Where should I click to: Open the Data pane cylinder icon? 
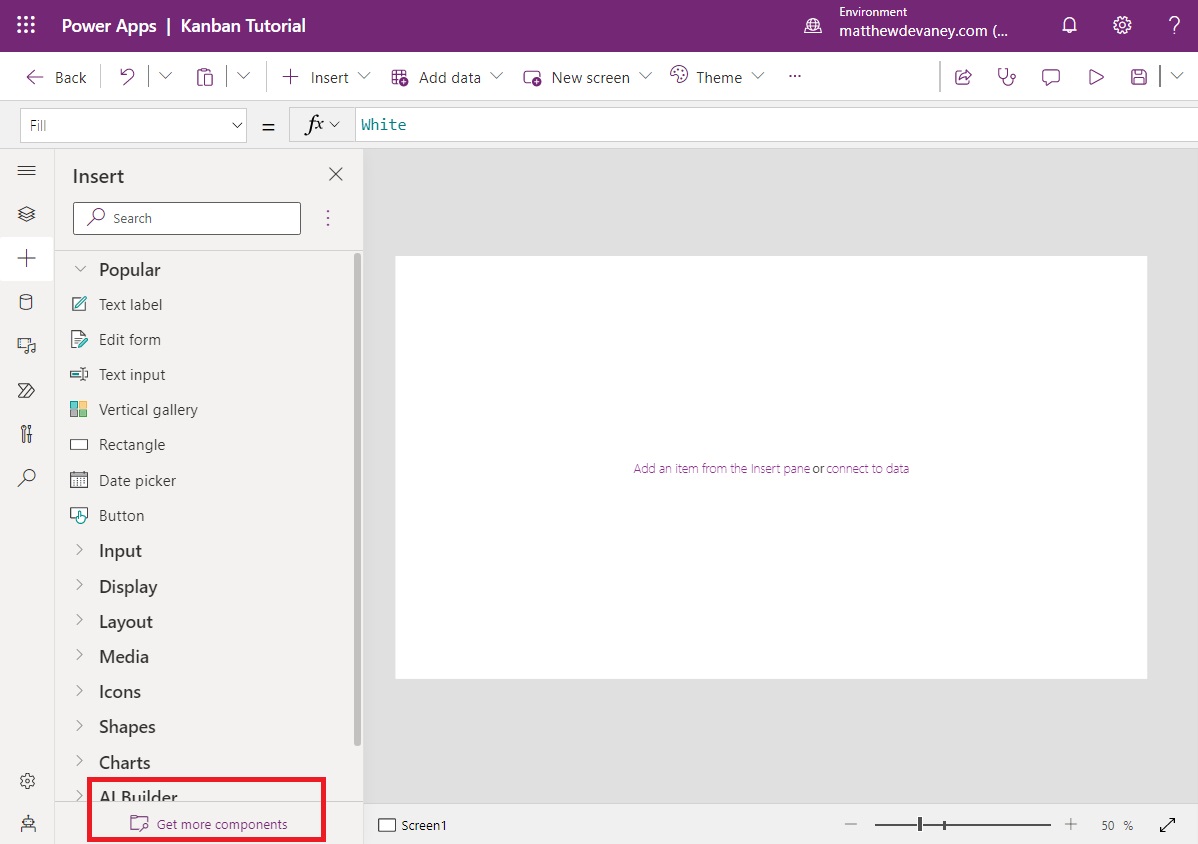coord(27,302)
